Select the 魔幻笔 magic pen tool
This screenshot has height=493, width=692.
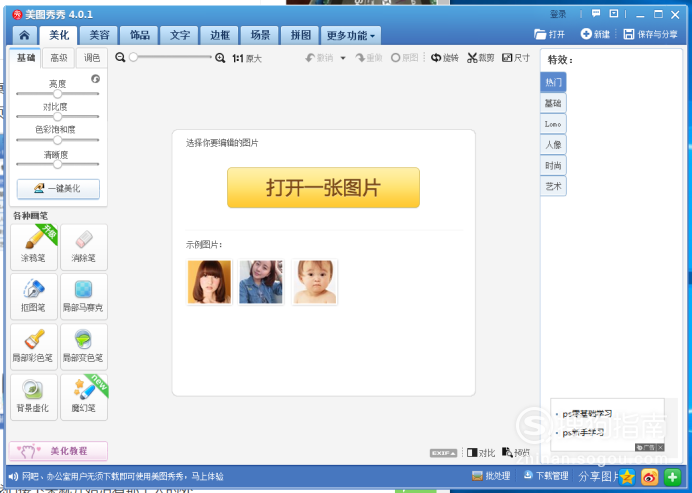[x=84, y=397]
